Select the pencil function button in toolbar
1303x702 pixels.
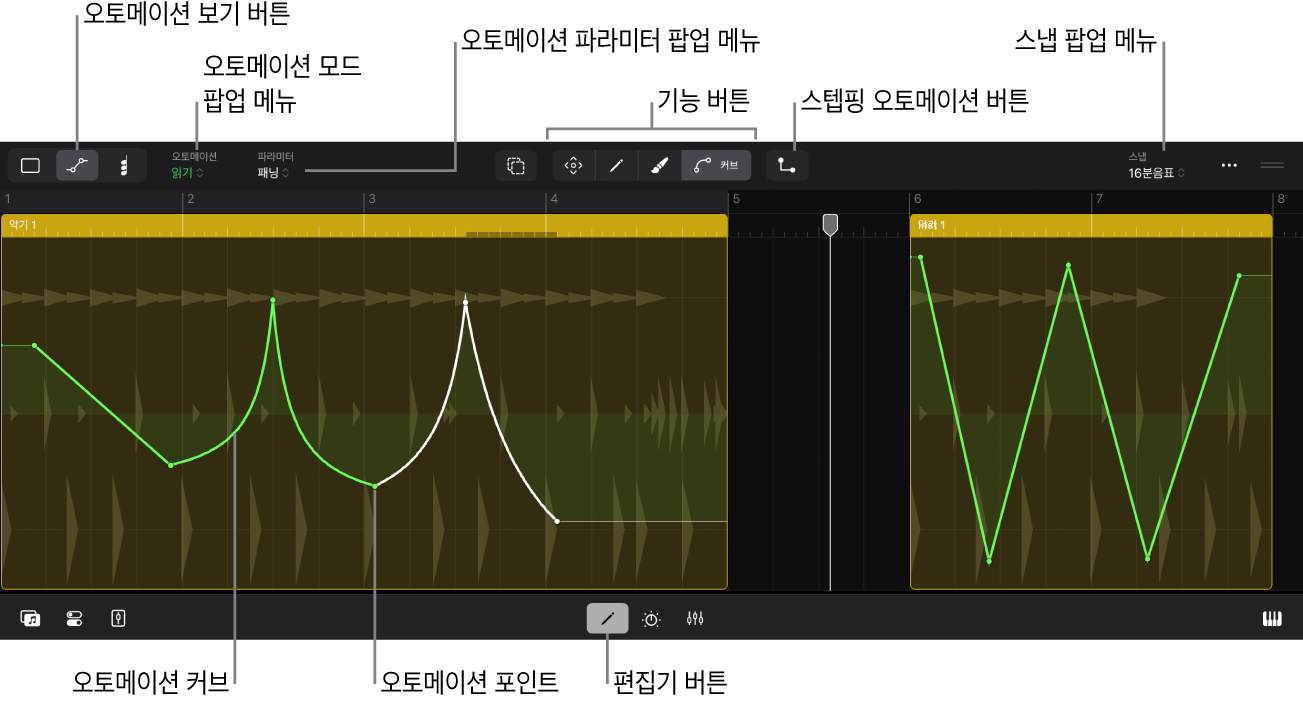(616, 166)
